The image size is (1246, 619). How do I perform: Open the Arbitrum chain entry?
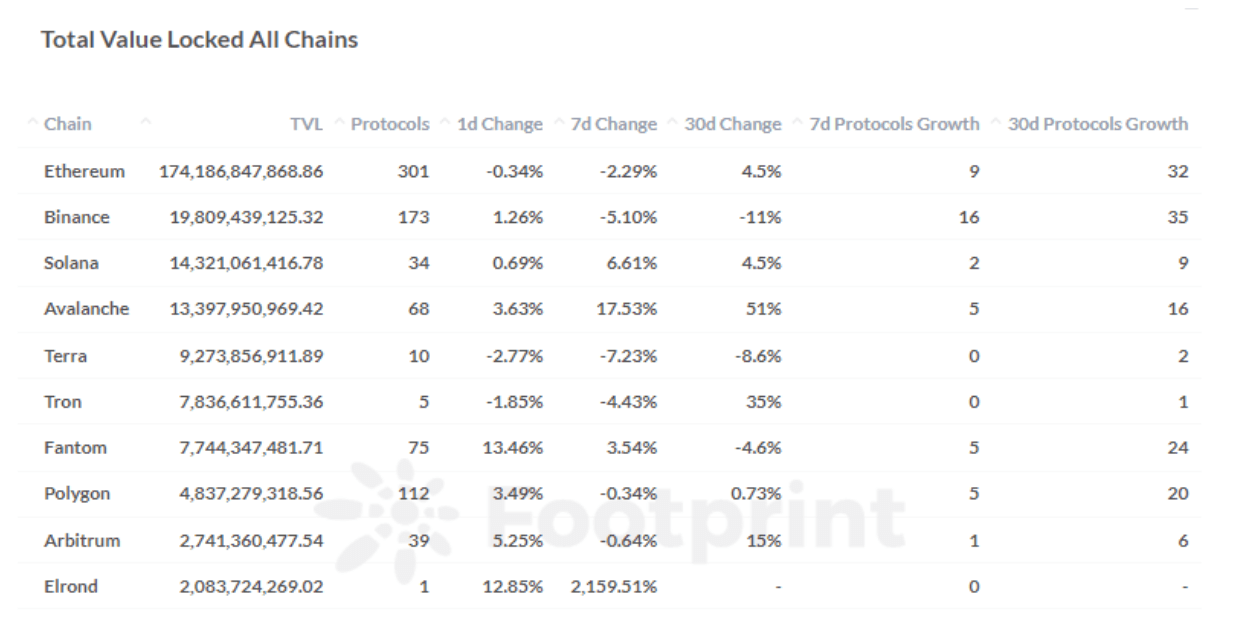point(82,540)
